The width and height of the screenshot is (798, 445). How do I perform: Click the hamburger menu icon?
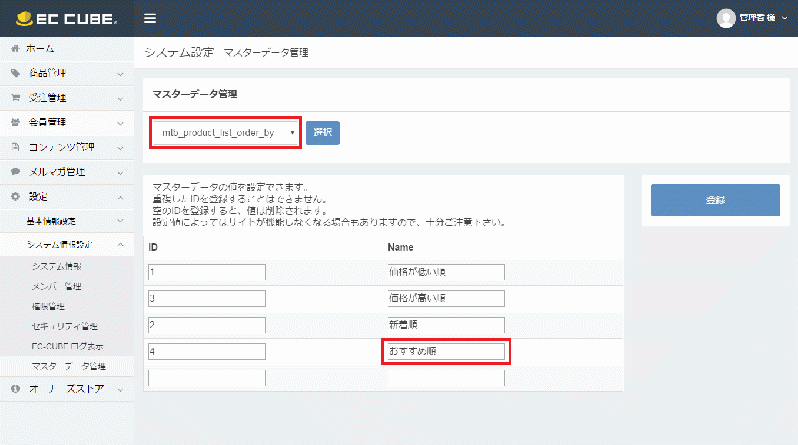150,18
